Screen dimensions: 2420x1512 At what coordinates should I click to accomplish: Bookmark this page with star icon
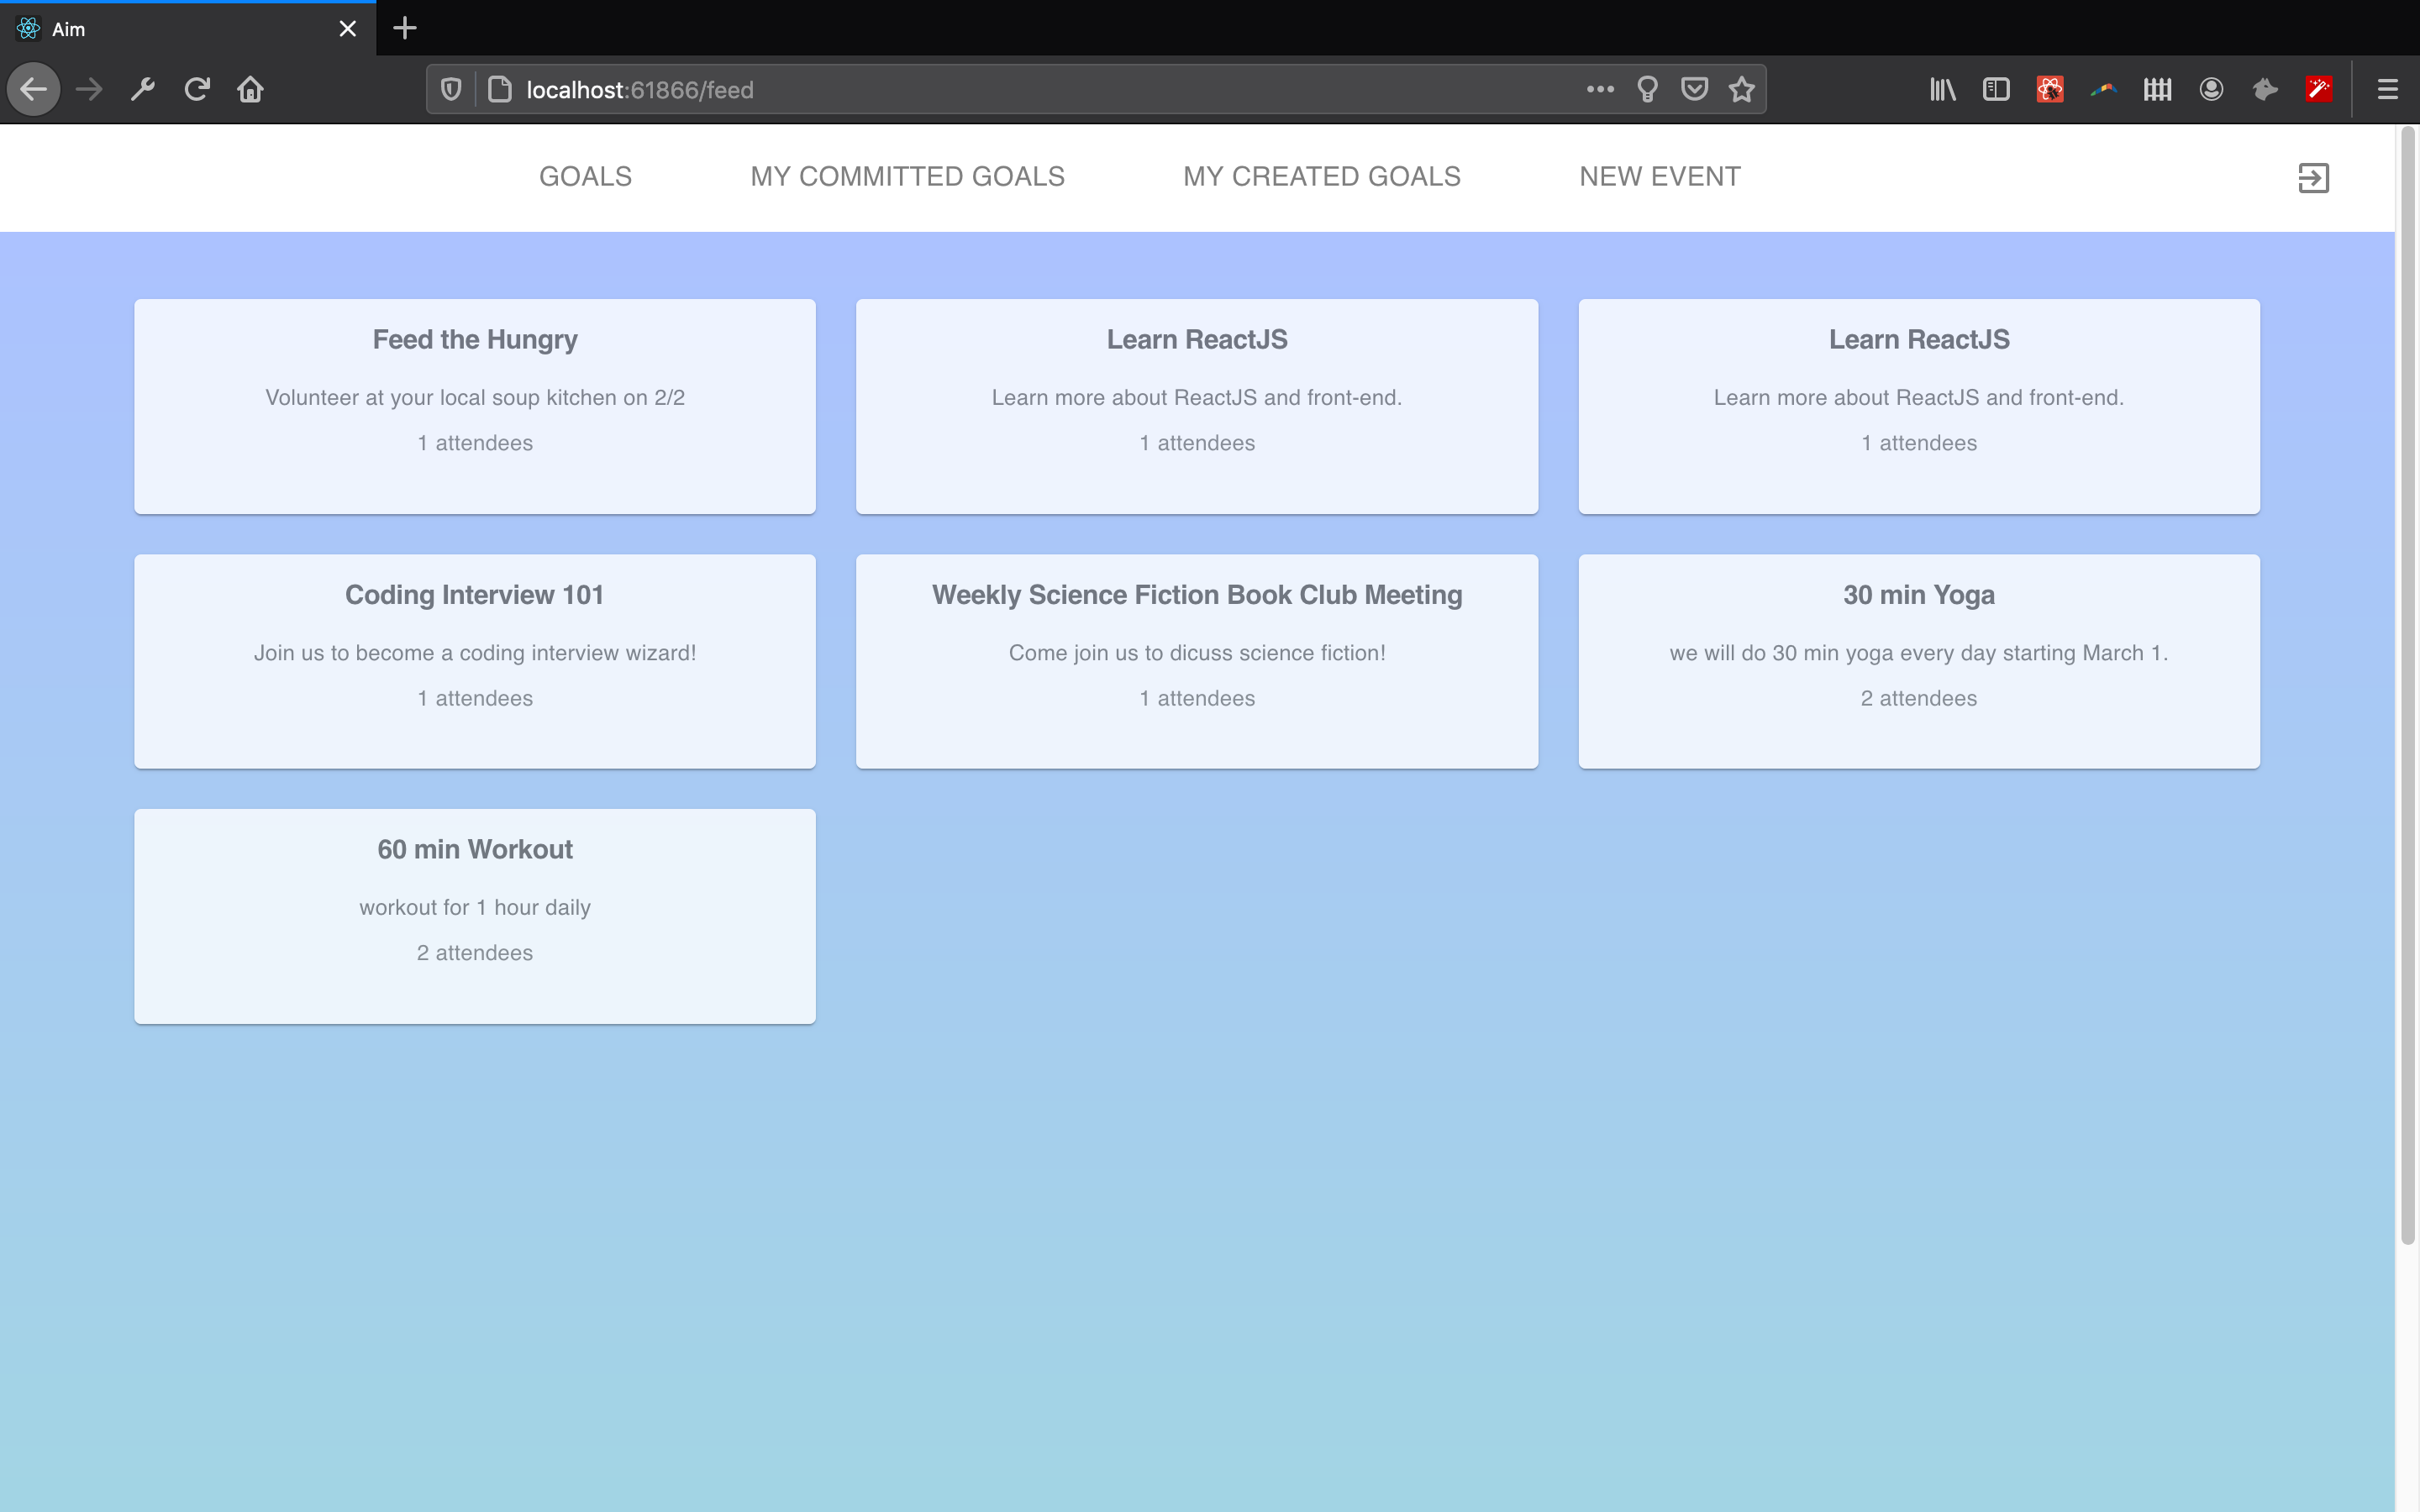[1741, 90]
